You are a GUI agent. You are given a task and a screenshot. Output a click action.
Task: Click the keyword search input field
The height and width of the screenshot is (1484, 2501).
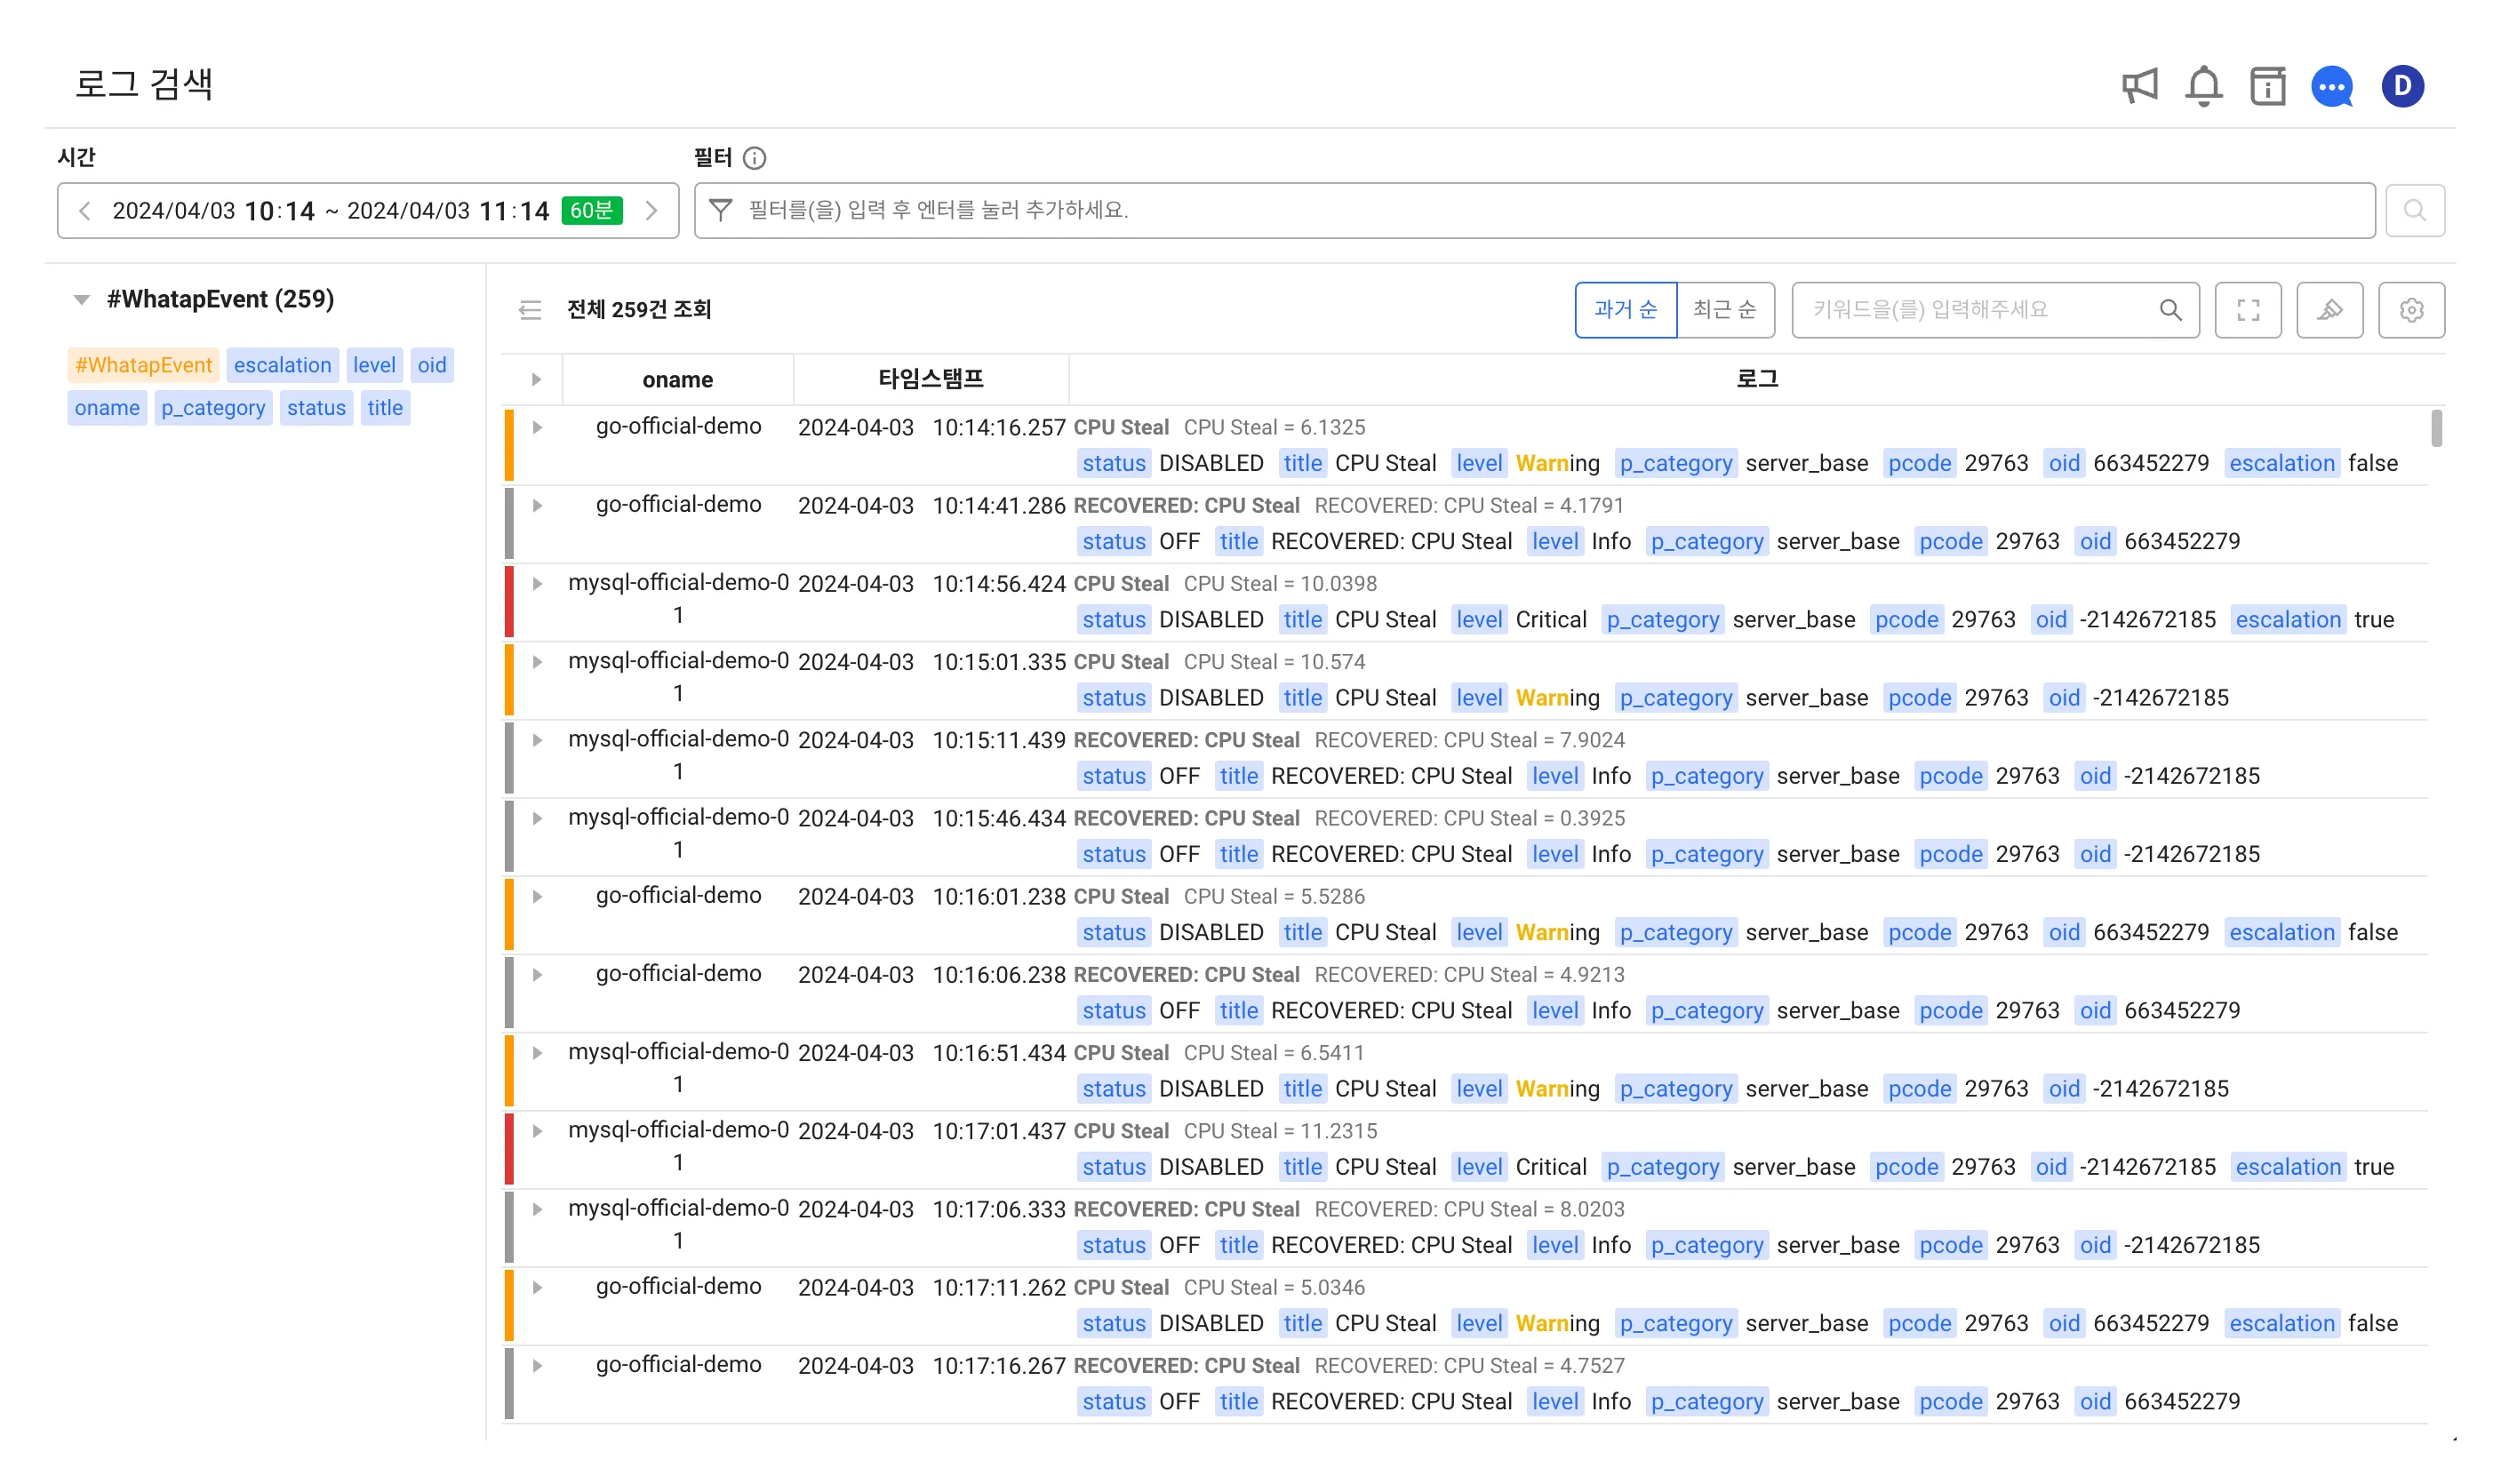[1980, 310]
